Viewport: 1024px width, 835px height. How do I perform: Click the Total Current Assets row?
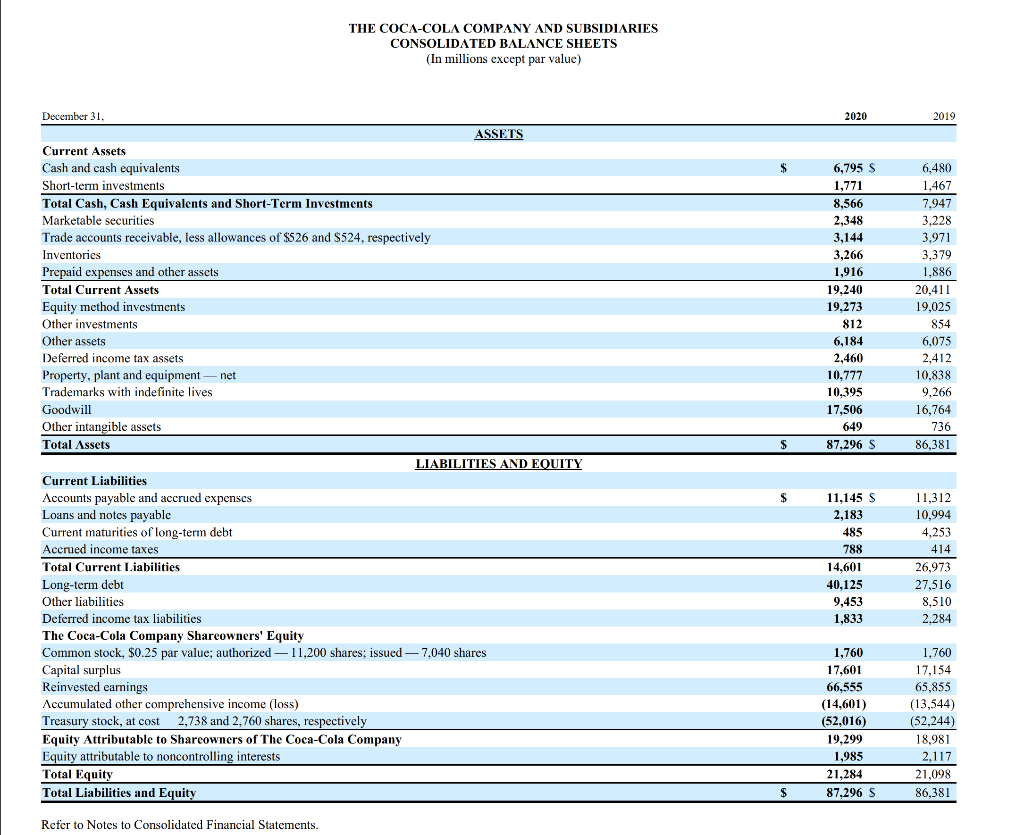(101, 289)
